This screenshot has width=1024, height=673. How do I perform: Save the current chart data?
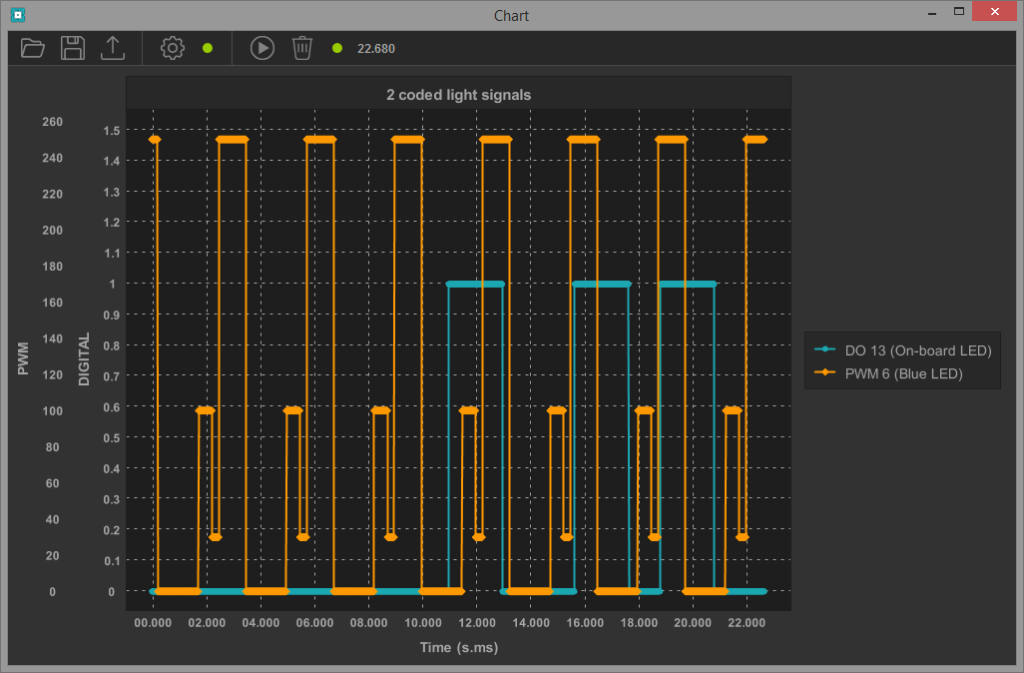pos(72,48)
